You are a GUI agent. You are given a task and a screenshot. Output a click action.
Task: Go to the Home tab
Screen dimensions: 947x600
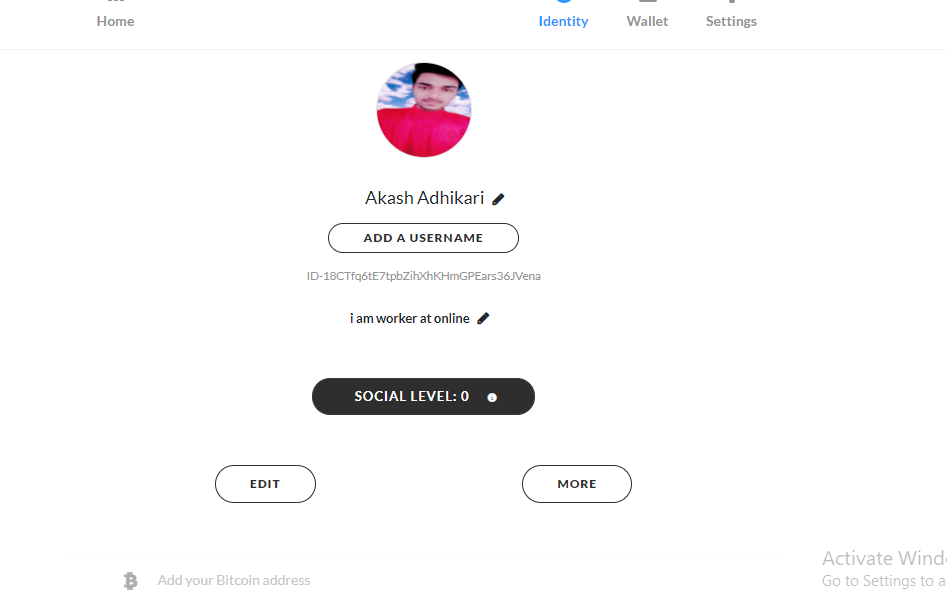click(x=115, y=21)
